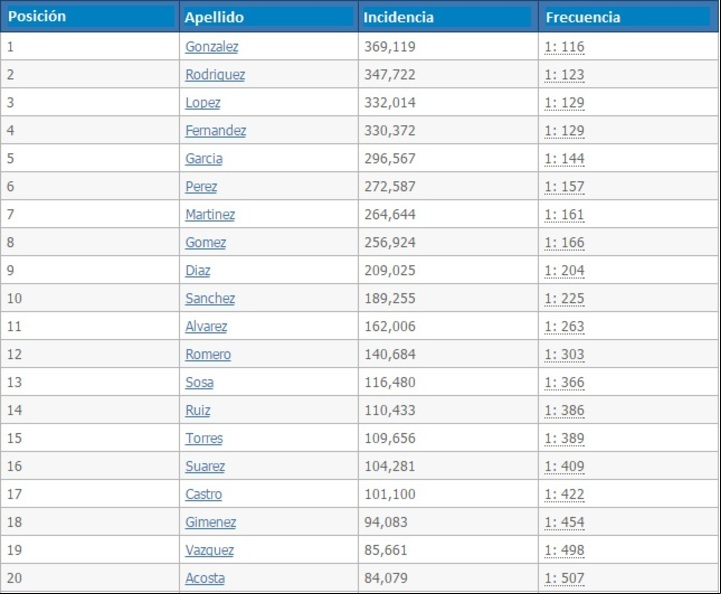
Task: Click the Martinez surname link
Action: pyautogui.click(x=210, y=214)
